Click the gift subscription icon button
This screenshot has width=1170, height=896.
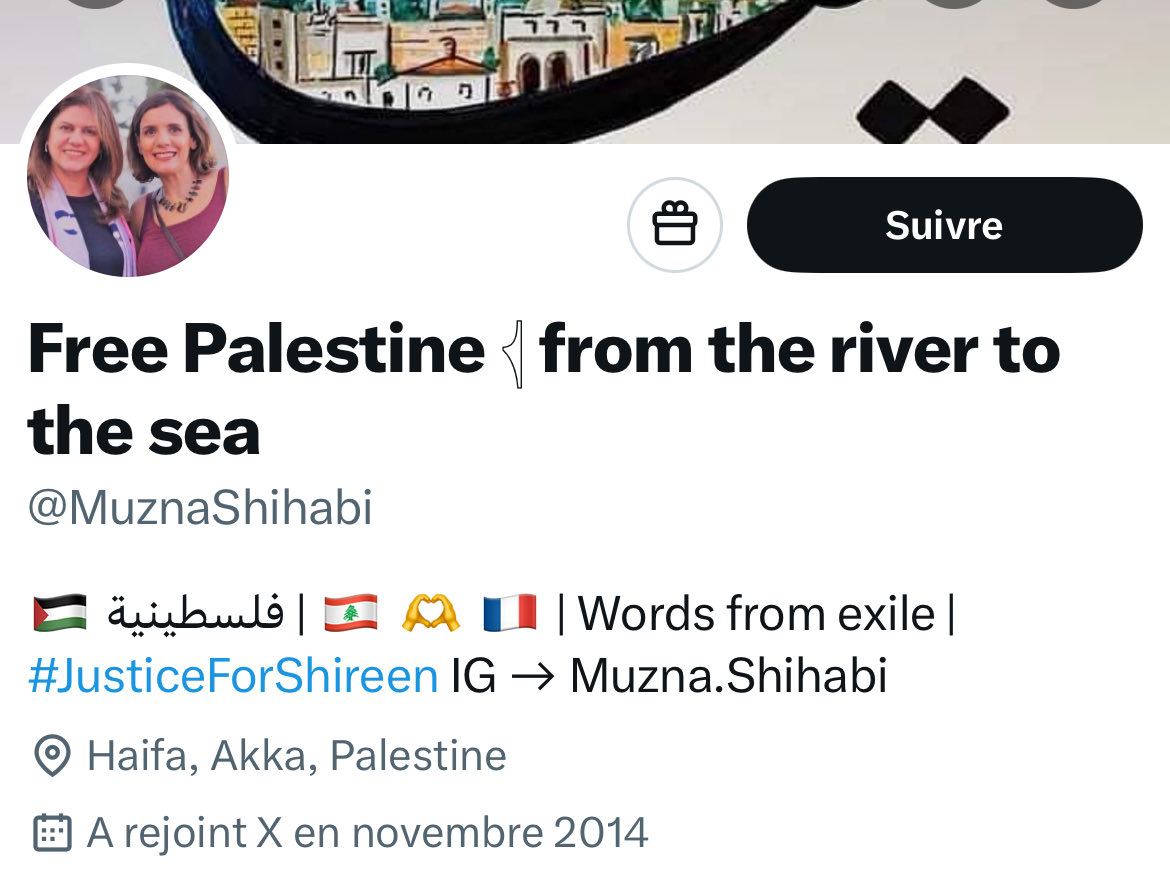(675, 225)
